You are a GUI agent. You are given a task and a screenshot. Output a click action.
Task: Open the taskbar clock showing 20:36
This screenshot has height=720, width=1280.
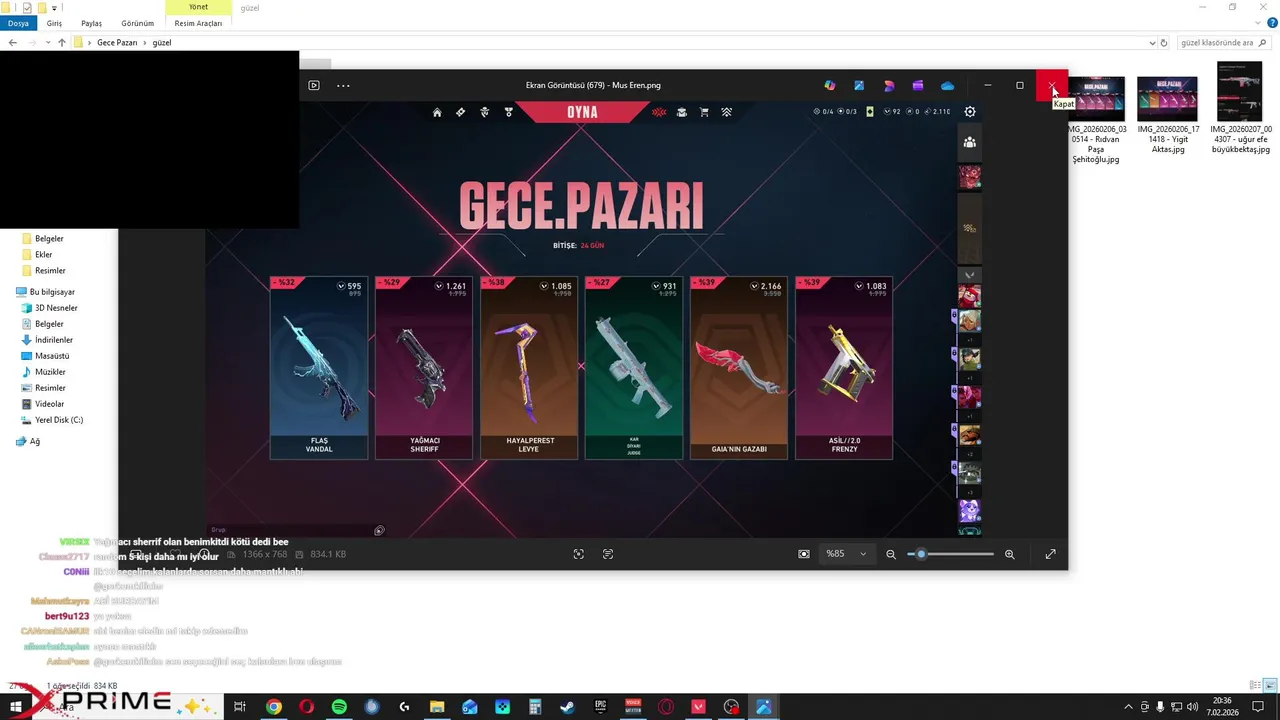1222,707
